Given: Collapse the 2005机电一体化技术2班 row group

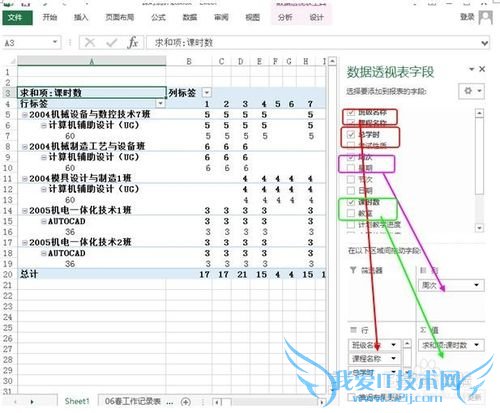Looking at the screenshot, I should coord(24,243).
